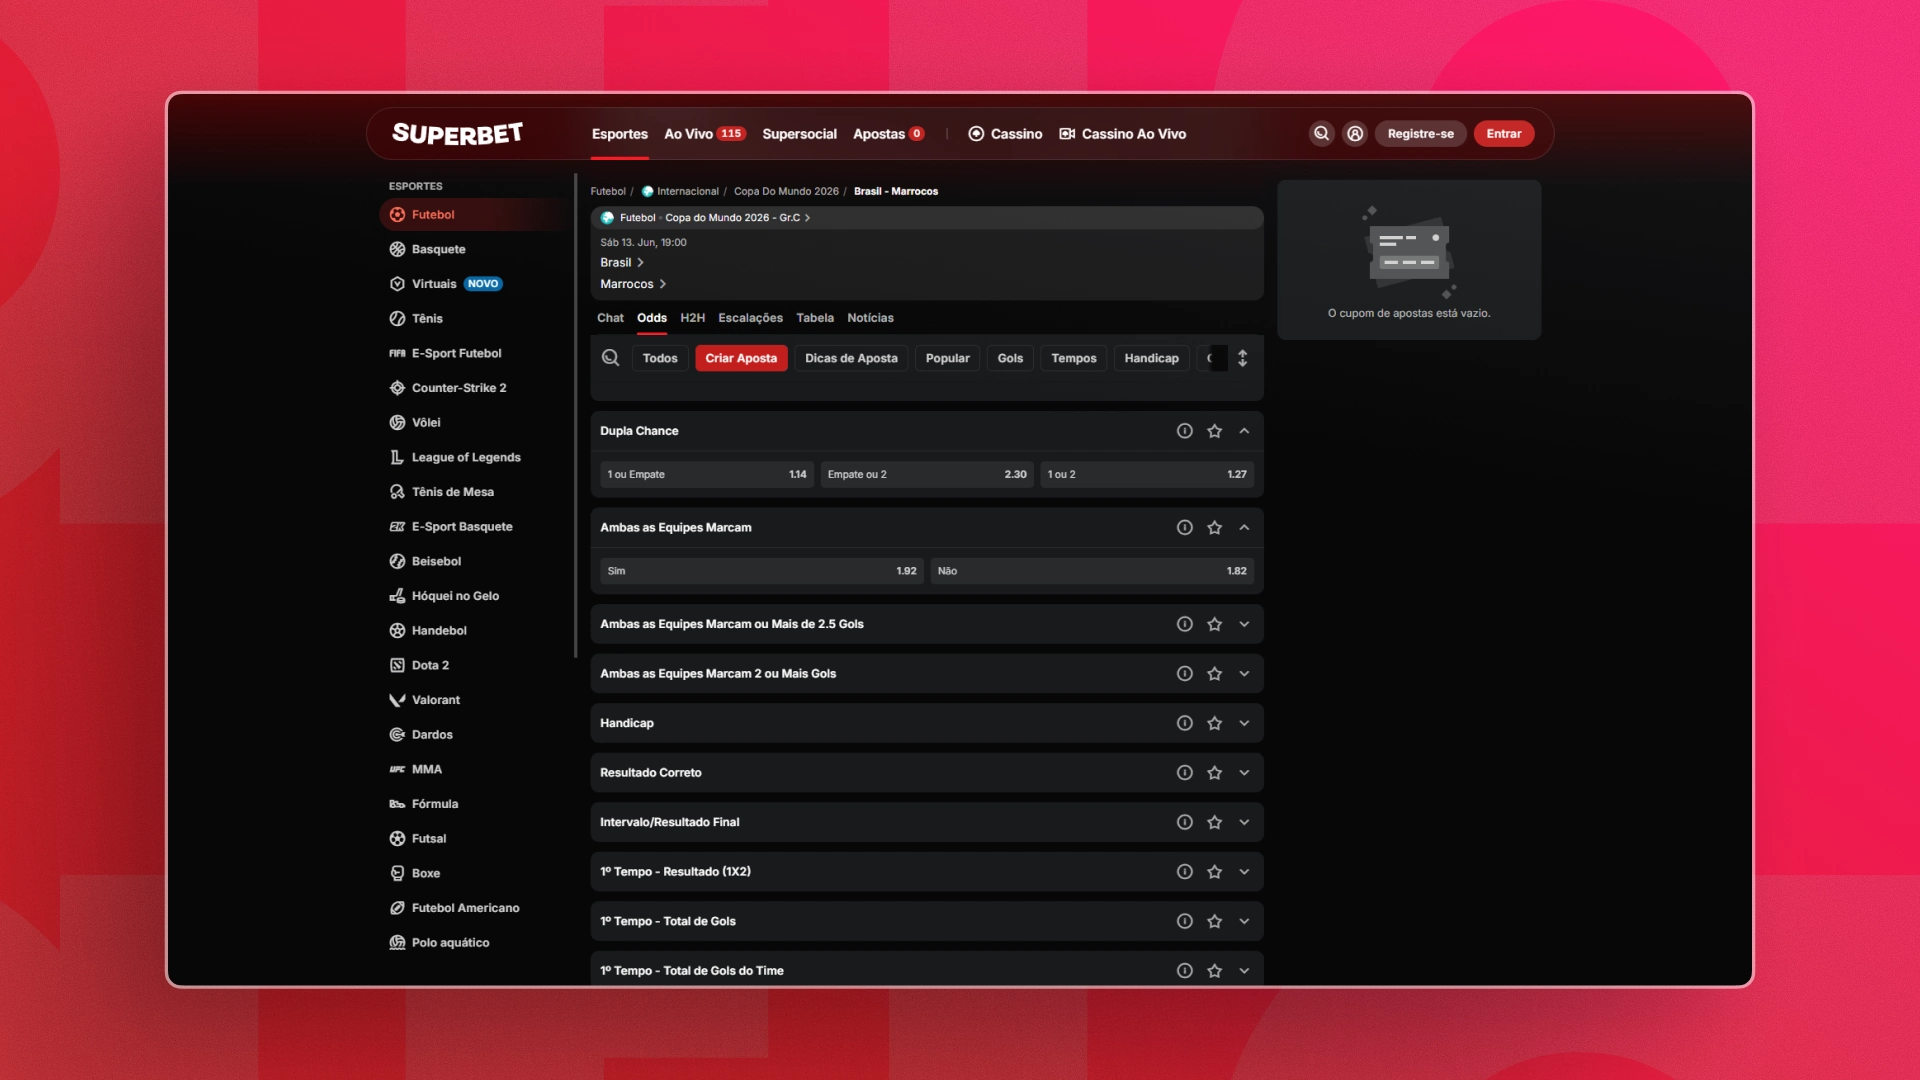Click the expand-all arrows icon after Handicap filter

point(1242,358)
